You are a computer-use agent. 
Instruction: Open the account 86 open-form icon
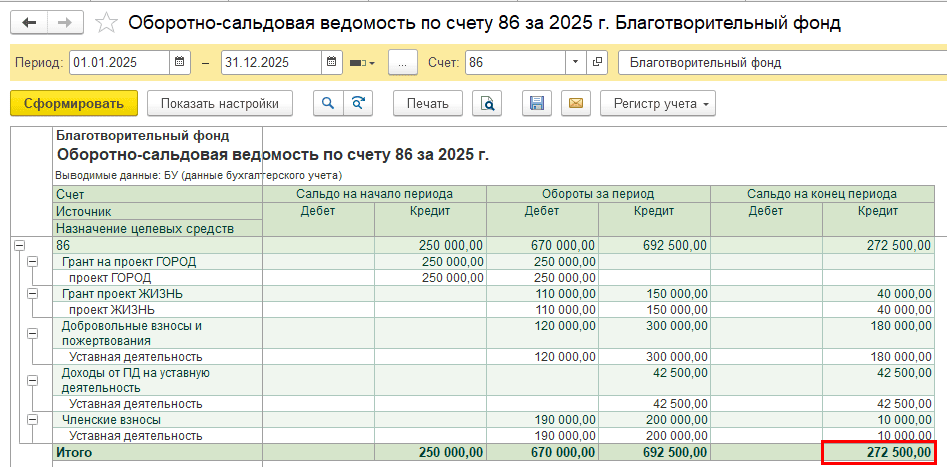(x=598, y=62)
